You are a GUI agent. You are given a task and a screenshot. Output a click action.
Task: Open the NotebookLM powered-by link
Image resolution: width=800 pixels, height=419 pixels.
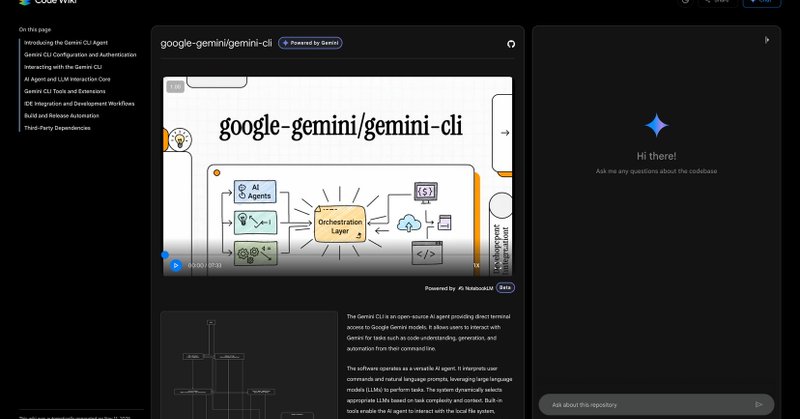click(476, 288)
